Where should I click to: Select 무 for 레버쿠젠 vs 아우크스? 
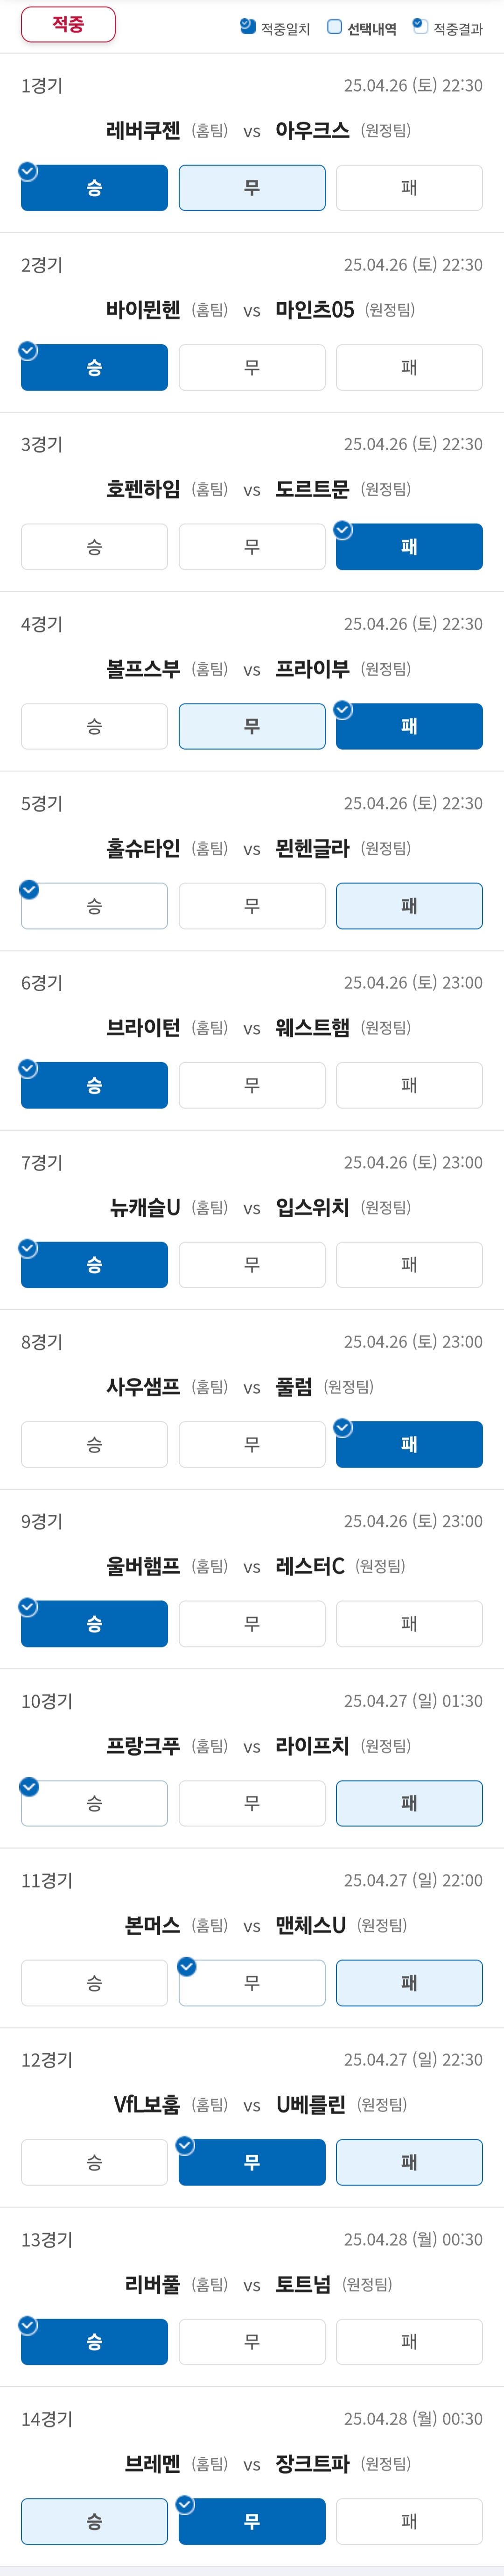(x=252, y=188)
